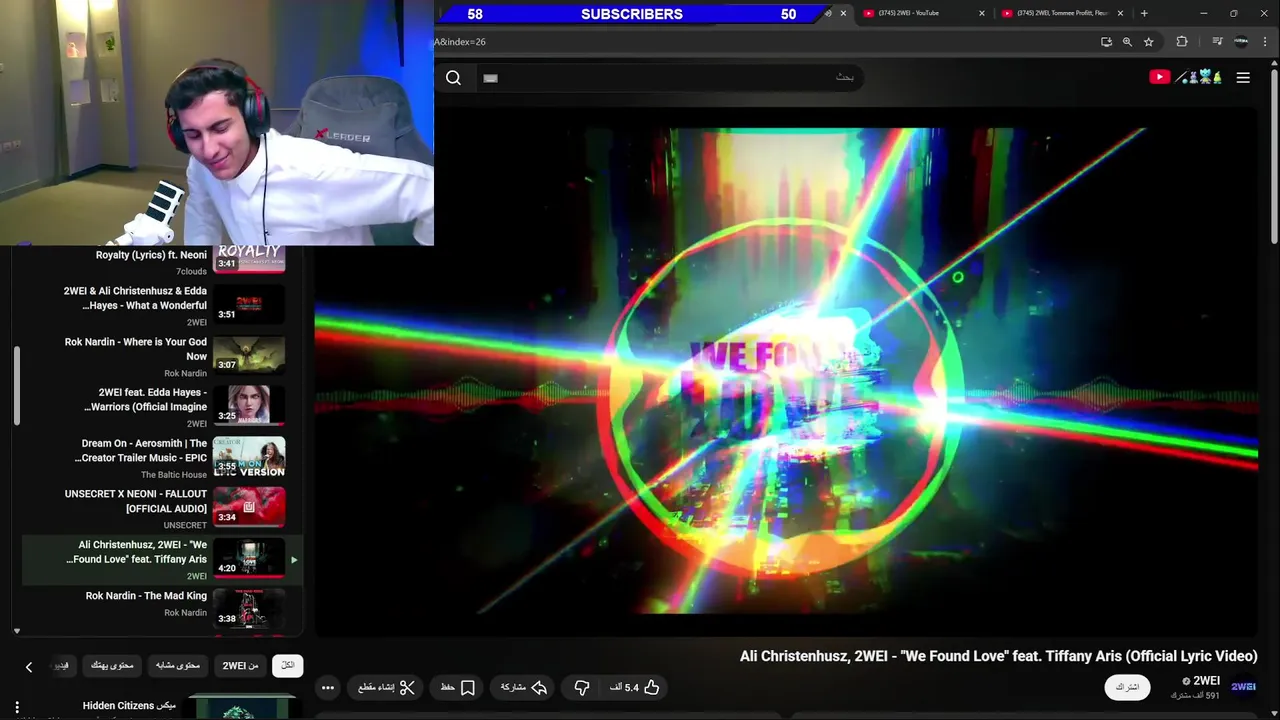
Task: Select the 'من 2WEI' filter chip
Action: tap(240, 666)
